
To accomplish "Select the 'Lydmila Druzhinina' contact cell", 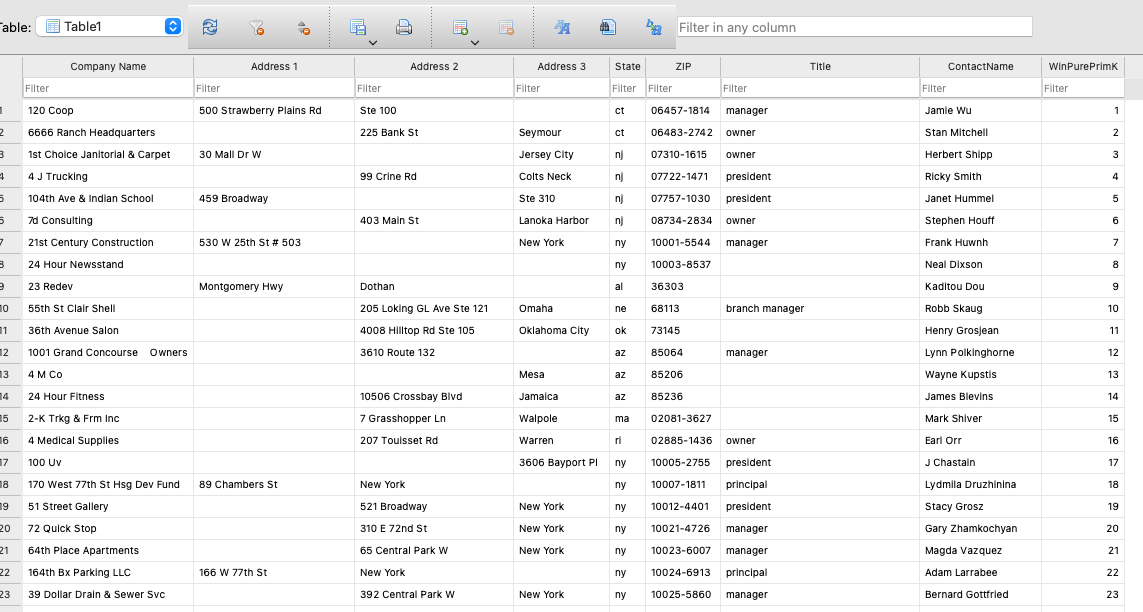I will [980, 484].
